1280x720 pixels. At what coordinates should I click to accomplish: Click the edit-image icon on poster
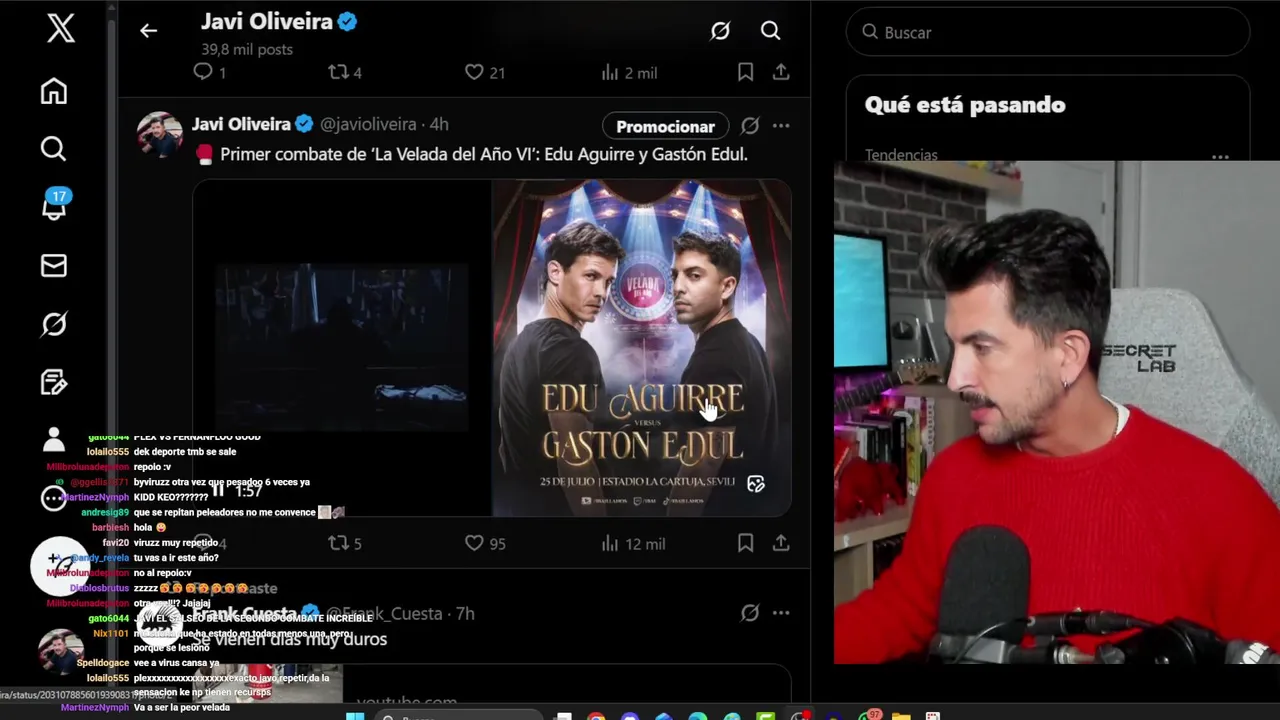[x=756, y=484]
